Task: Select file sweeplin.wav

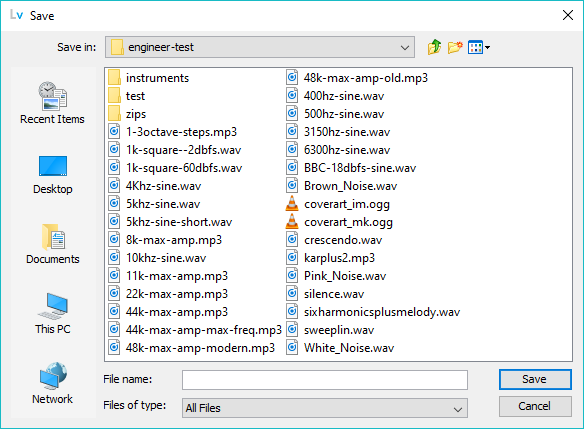Action: pyautogui.click(x=330, y=330)
